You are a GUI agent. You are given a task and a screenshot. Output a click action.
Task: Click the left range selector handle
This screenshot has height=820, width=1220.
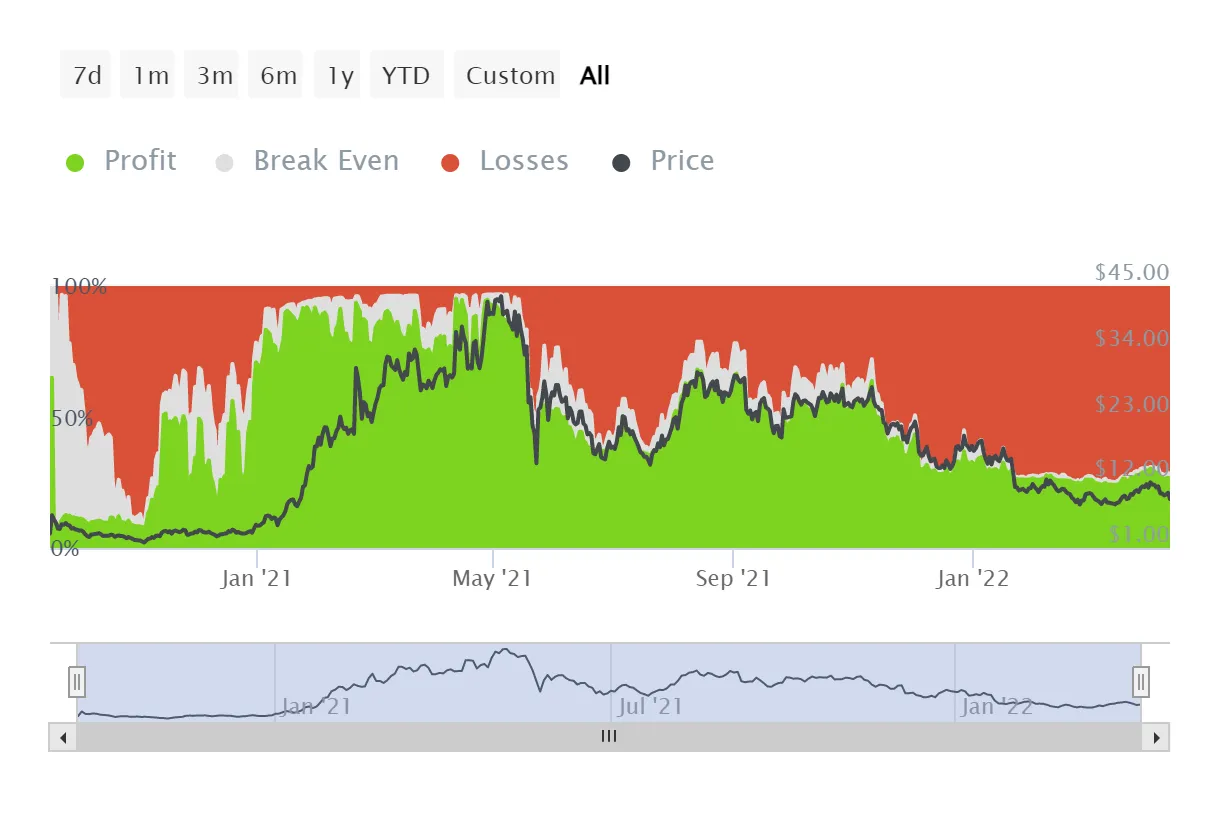click(x=77, y=681)
